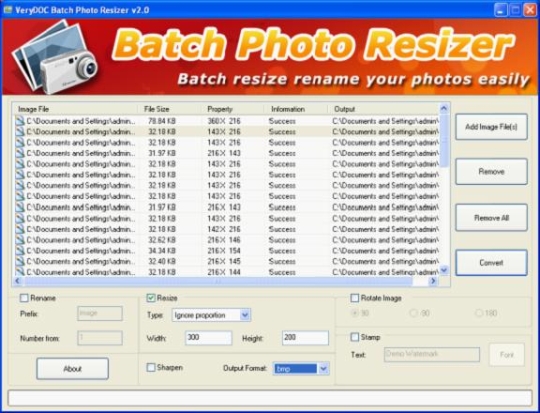Click the file icon of the 216× 144 row
The width and height of the screenshot is (540, 413).
[x=20, y=271]
